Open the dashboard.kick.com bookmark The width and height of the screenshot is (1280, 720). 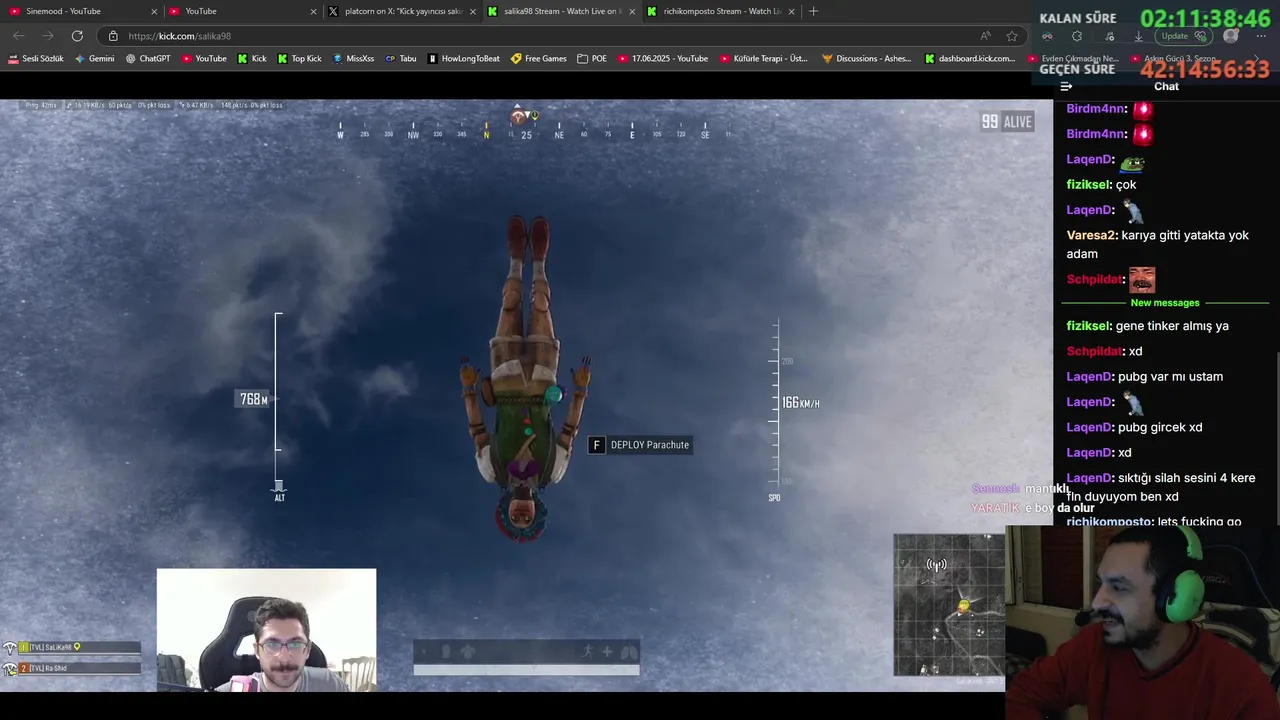coord(971,59)
